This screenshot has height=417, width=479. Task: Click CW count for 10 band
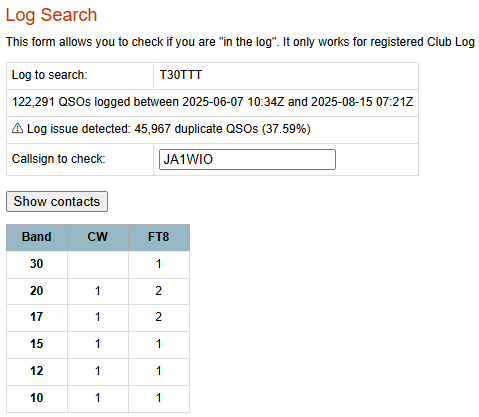coord(98,398)
